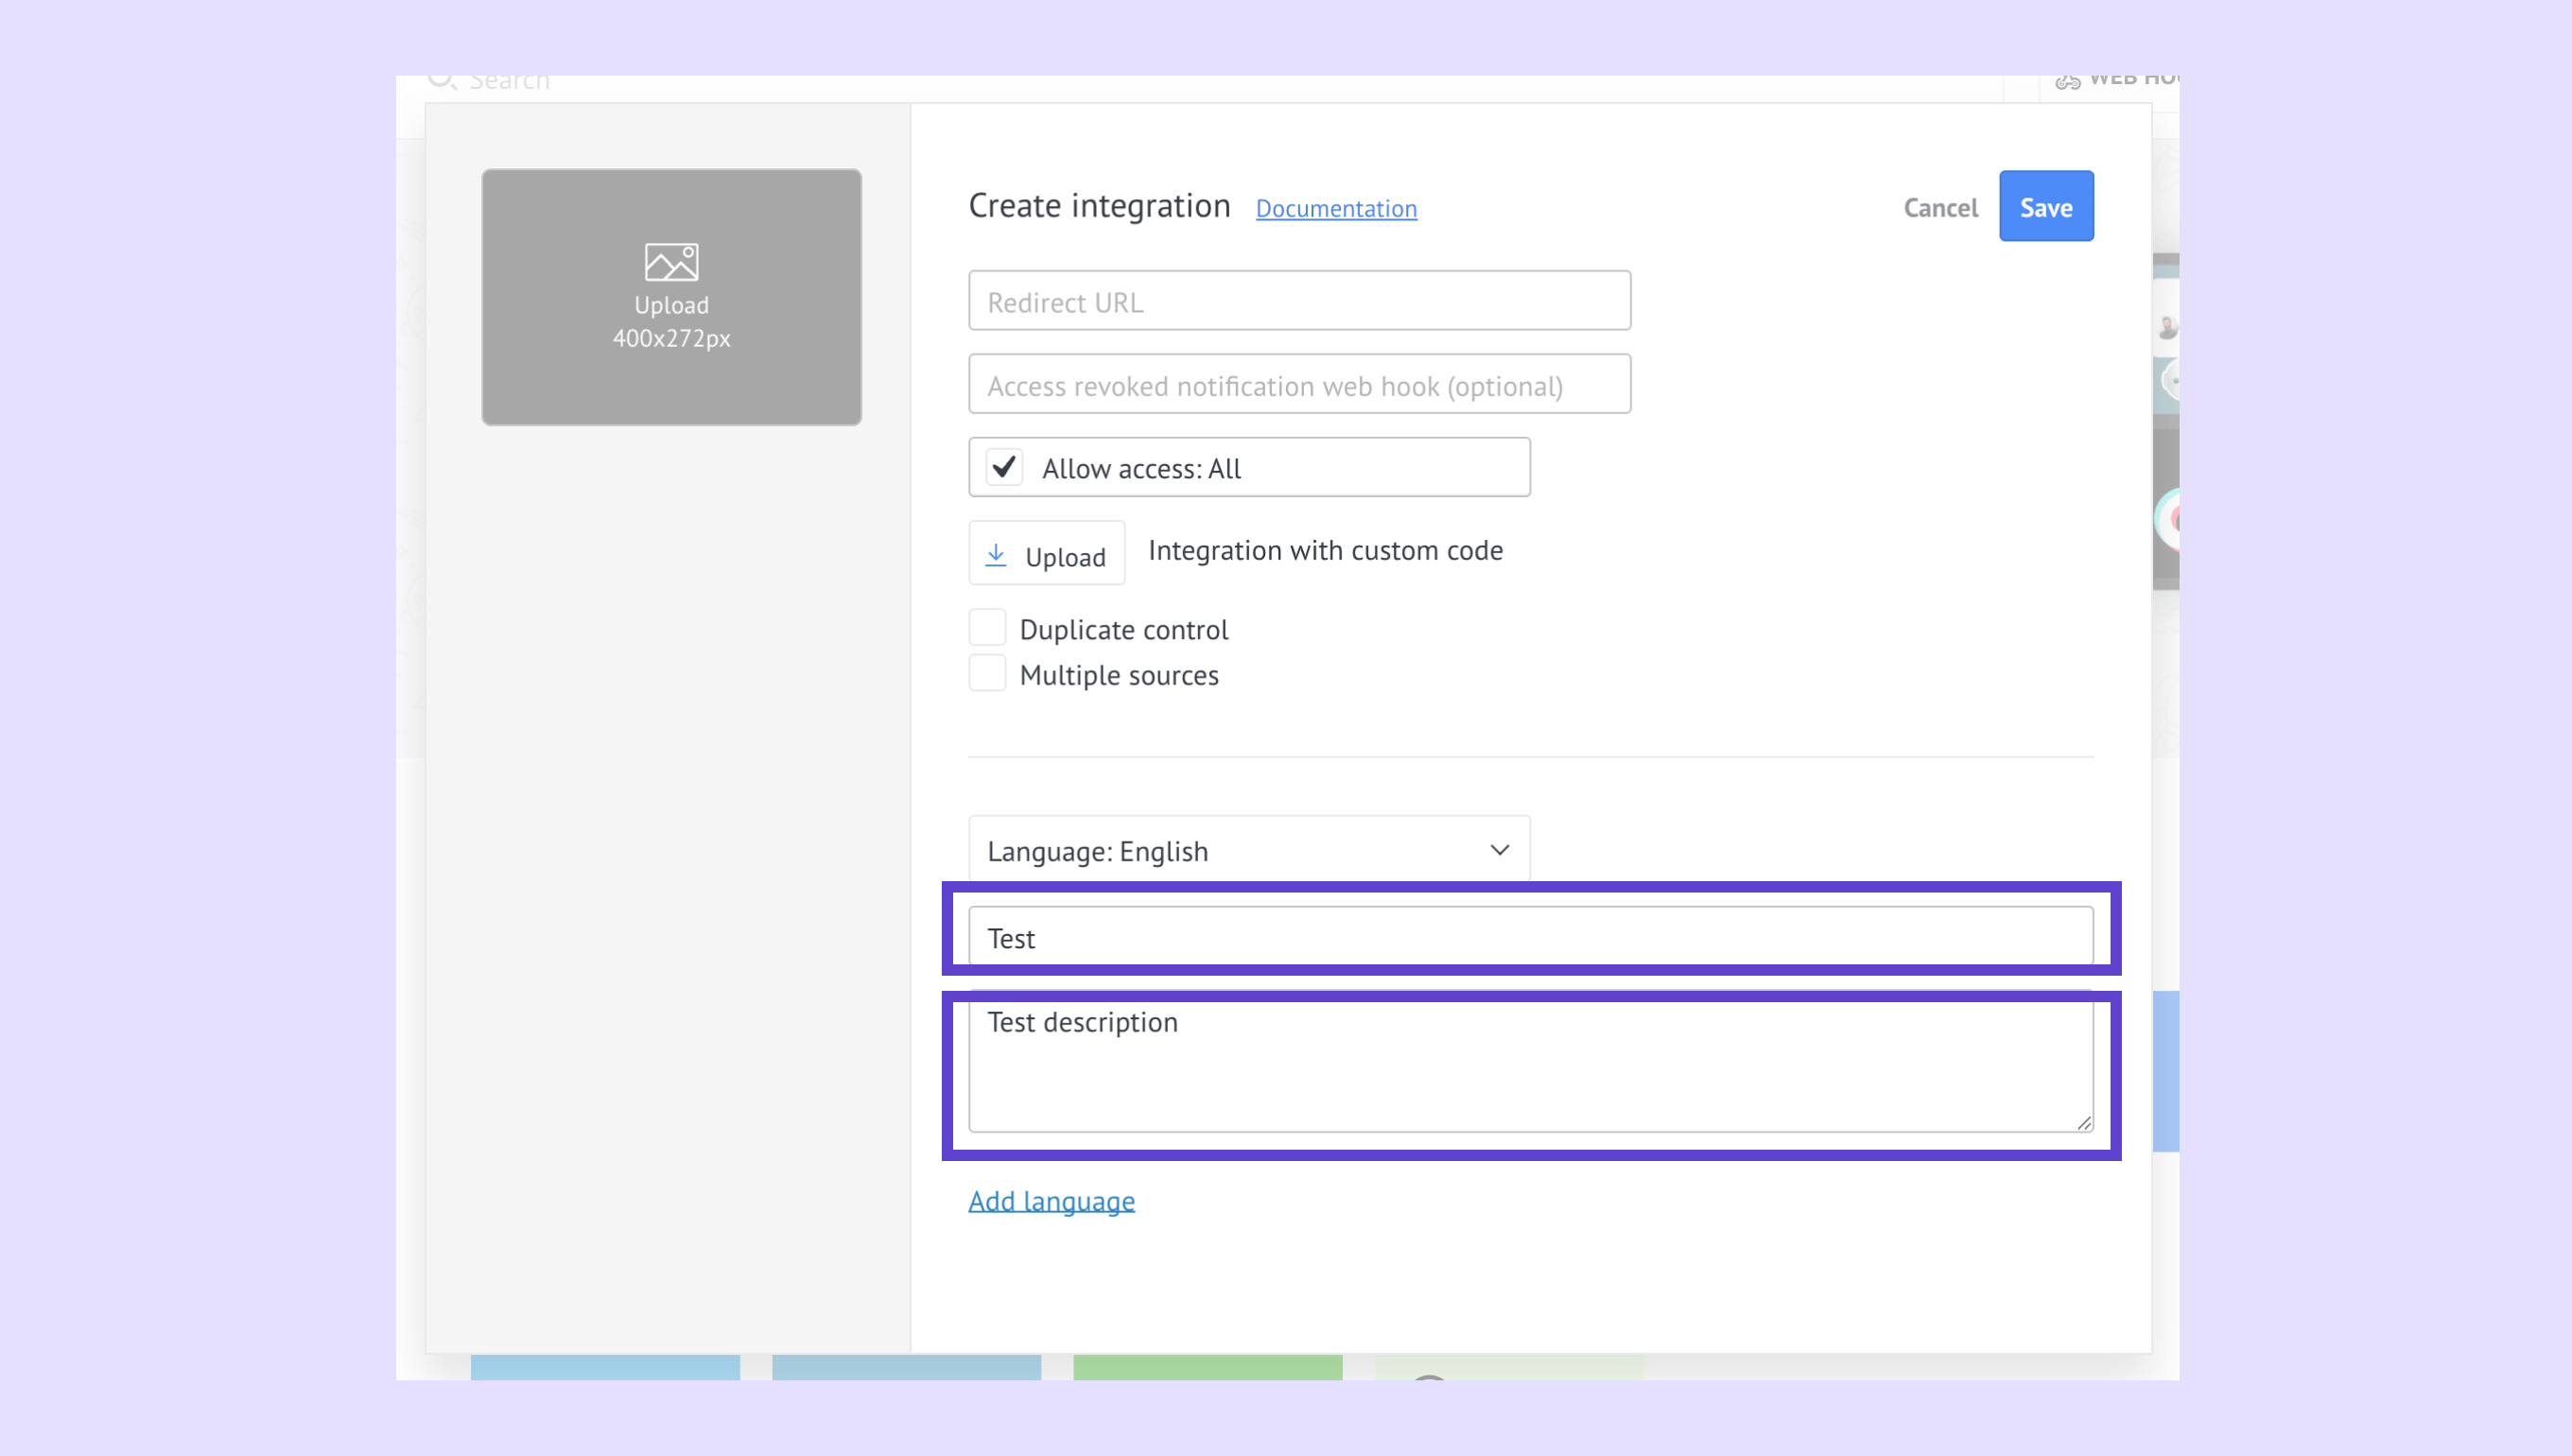The height and width of the screenshot is (1456, 2572).
Task: Enable the Duplicate control checkbox
Action: pyautogui.click(x=987, y=628)
